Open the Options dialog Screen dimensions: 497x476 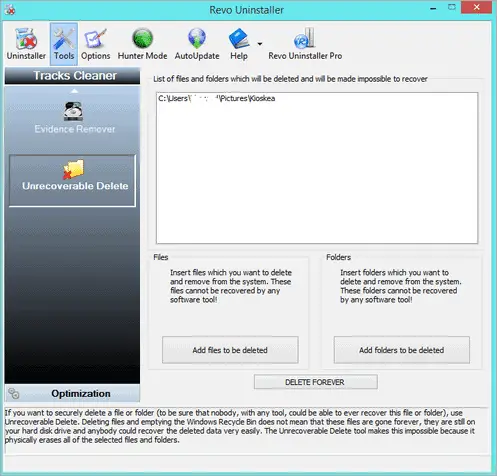pyautogui.click(x=95, y=44)
